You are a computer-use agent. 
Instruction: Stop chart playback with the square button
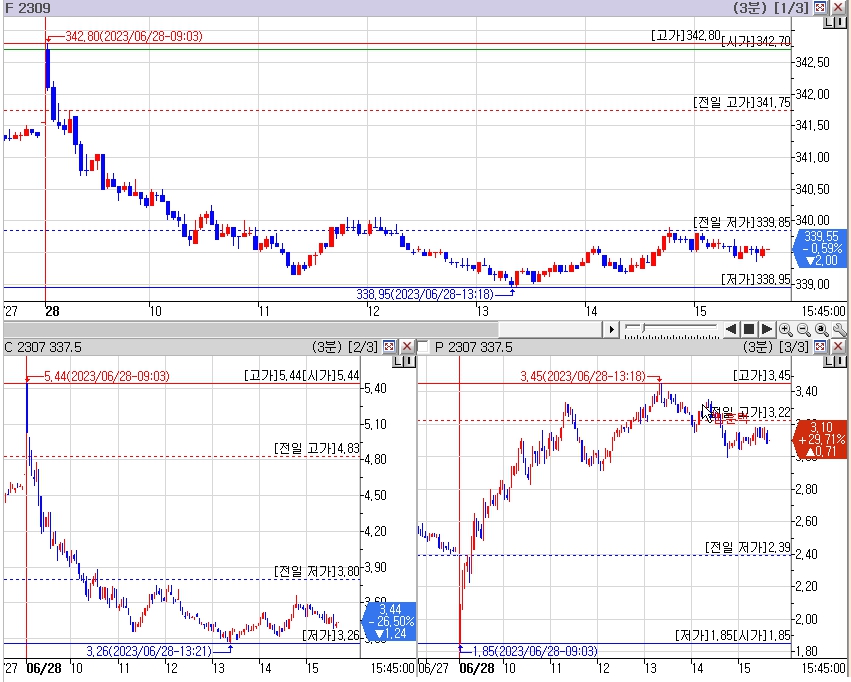tap(749, 329)
